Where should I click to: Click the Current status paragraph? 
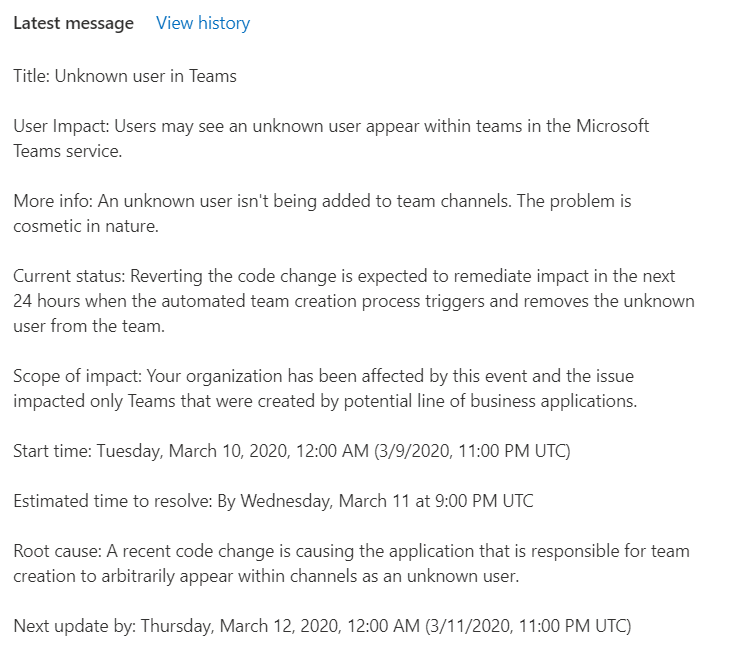(354, 301)
